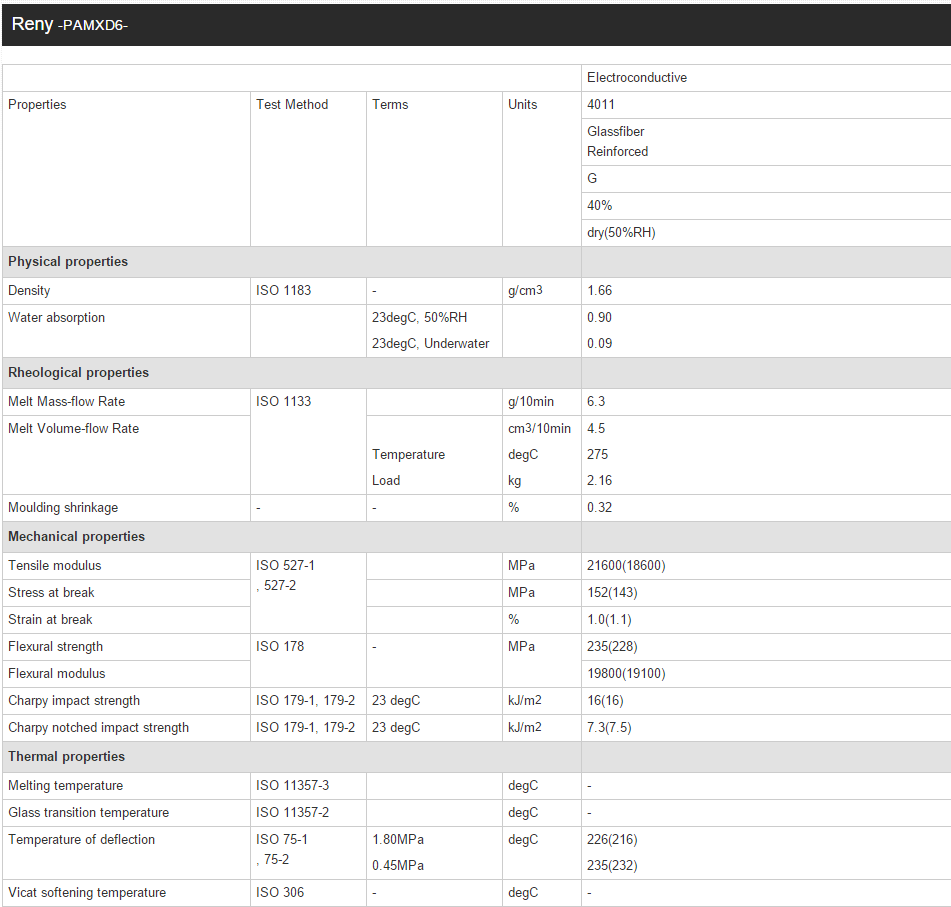Select the 'Strain at break' label

(50, 619)
